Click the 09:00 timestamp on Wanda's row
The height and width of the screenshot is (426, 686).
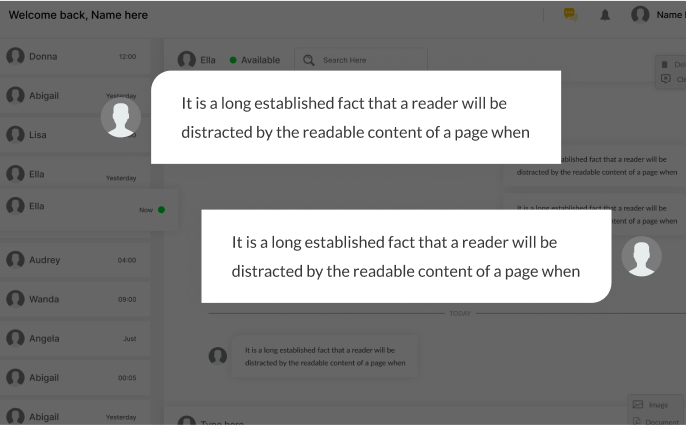click(x=127, y=300)
